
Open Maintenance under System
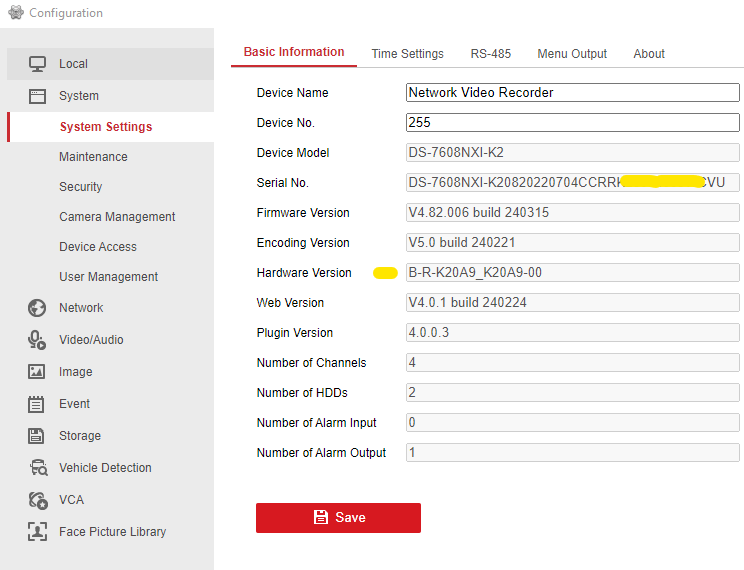pyautogui.click(x=93, y=157)
